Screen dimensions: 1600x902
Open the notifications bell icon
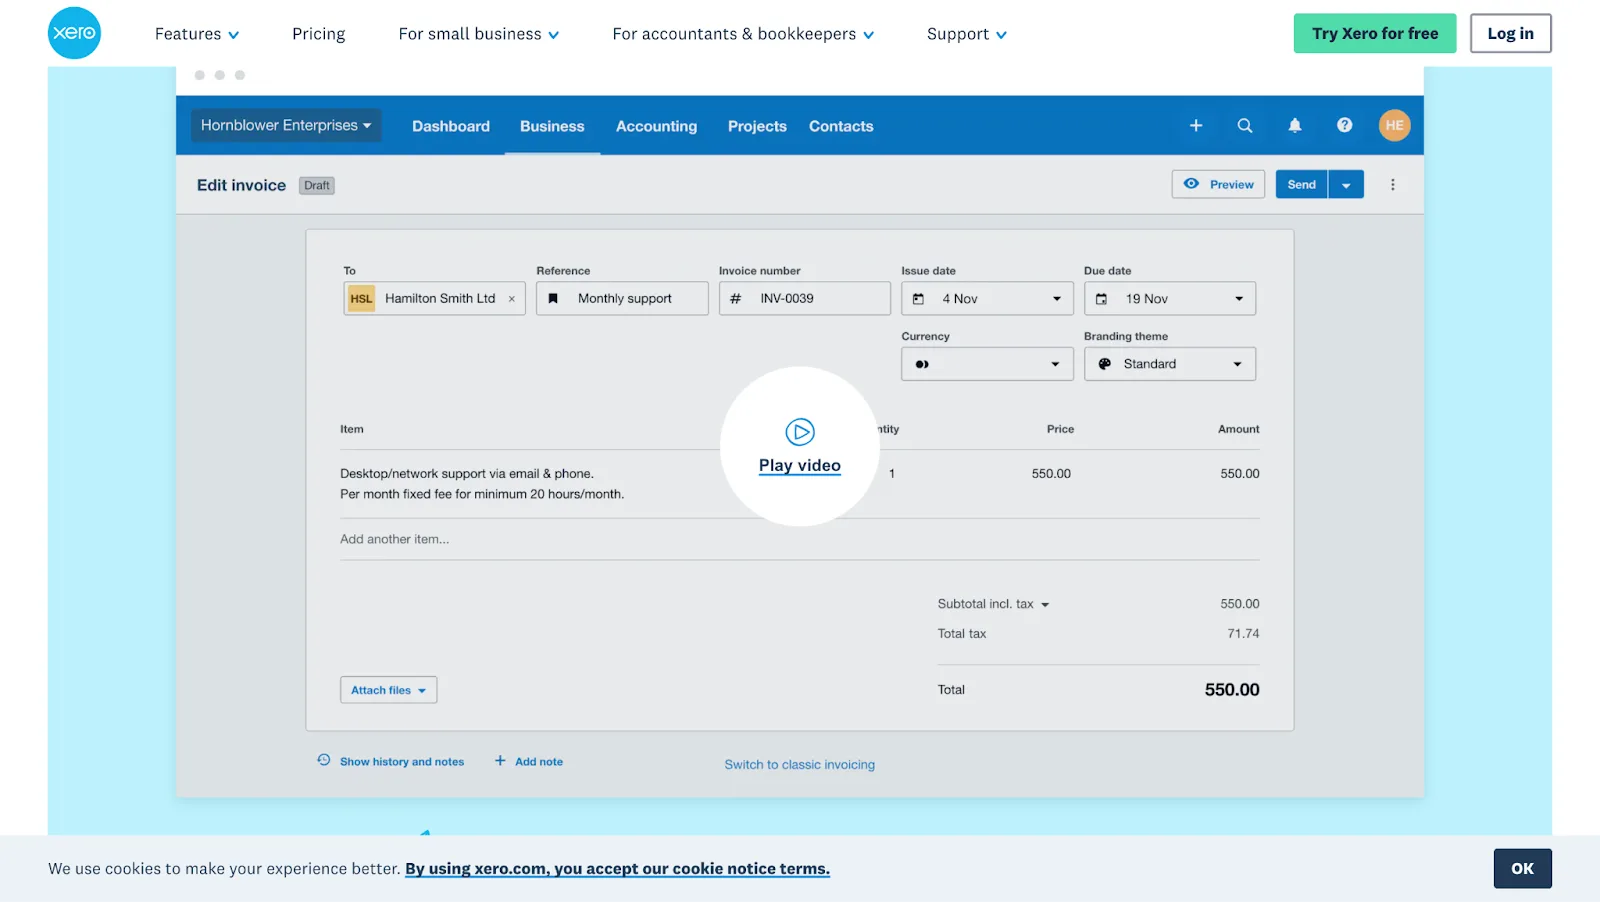[x=1295, y=125]
